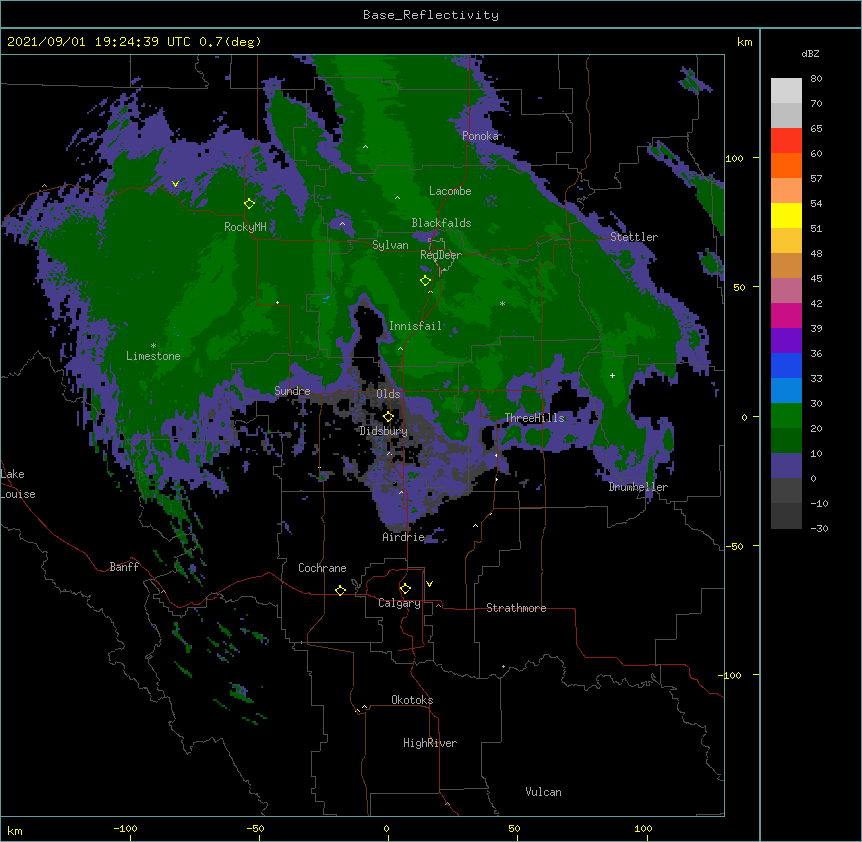Image resolution: width=862 pixels, height=842 pixels.
Task: Click the 80 value on the dBZ scale
Action: (816, 79)
